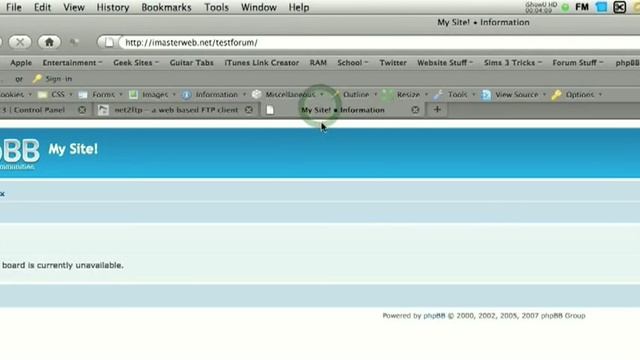Open the Guitar Tabs bookmark
This screenshot has height=360, width=640.
(191, 63)
